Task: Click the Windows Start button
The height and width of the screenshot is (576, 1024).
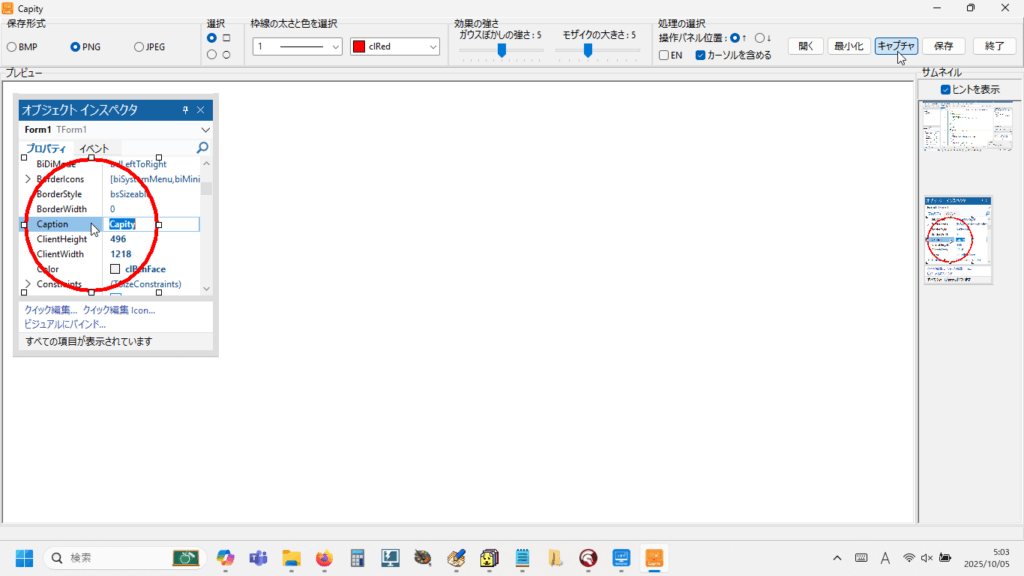Action: pyautogui.click(x=24, y=558)
